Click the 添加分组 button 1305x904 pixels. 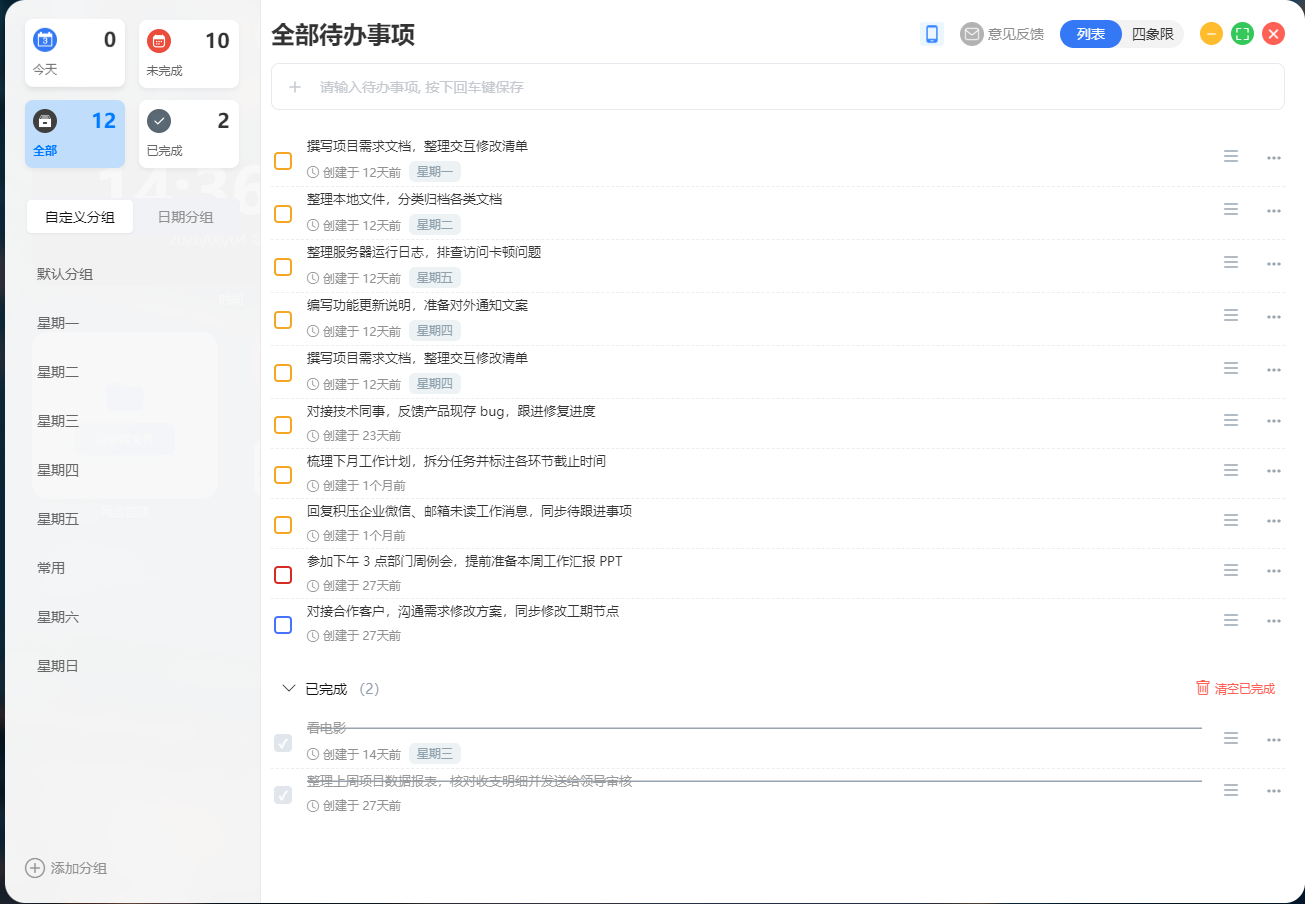(x=67, y=868)
